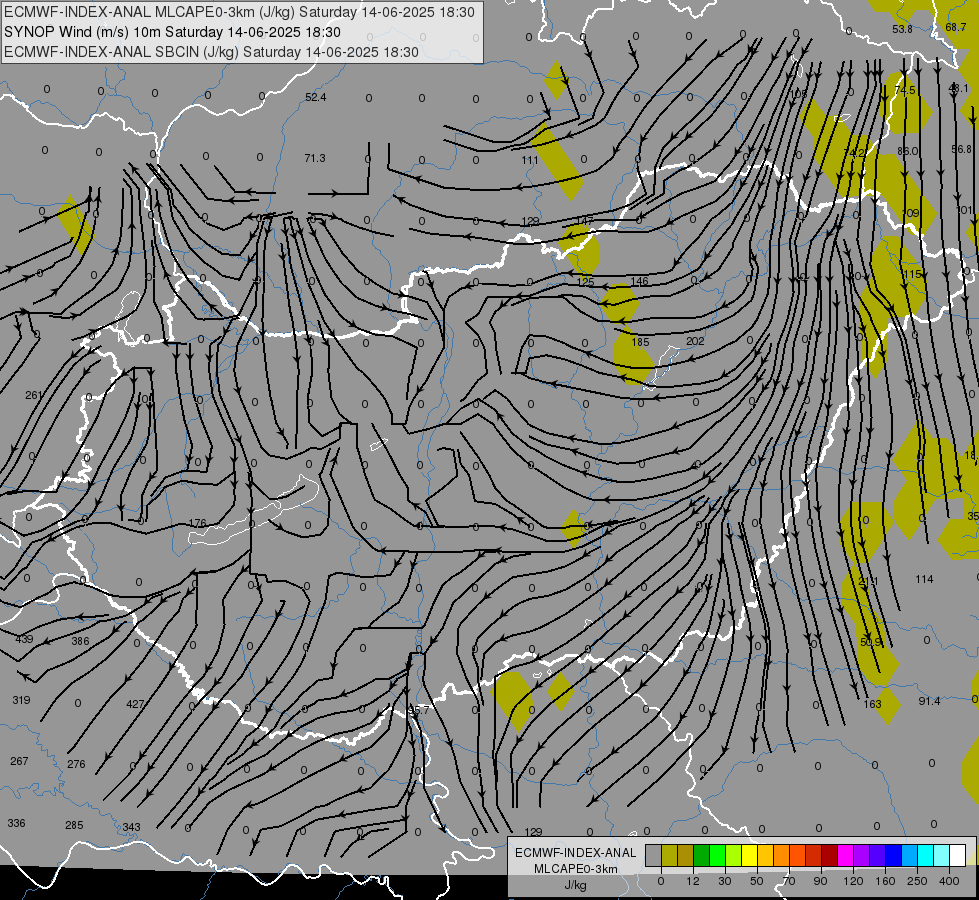Click the map value 68.7
Viewport: 979px width, 900px height.
coord(956,27)
